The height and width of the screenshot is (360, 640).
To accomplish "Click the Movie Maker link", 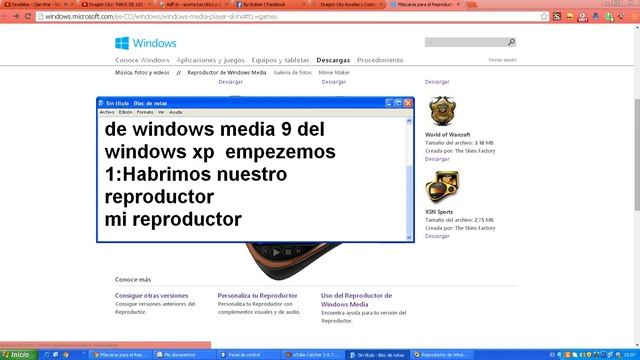I will (x=334, y=73).
